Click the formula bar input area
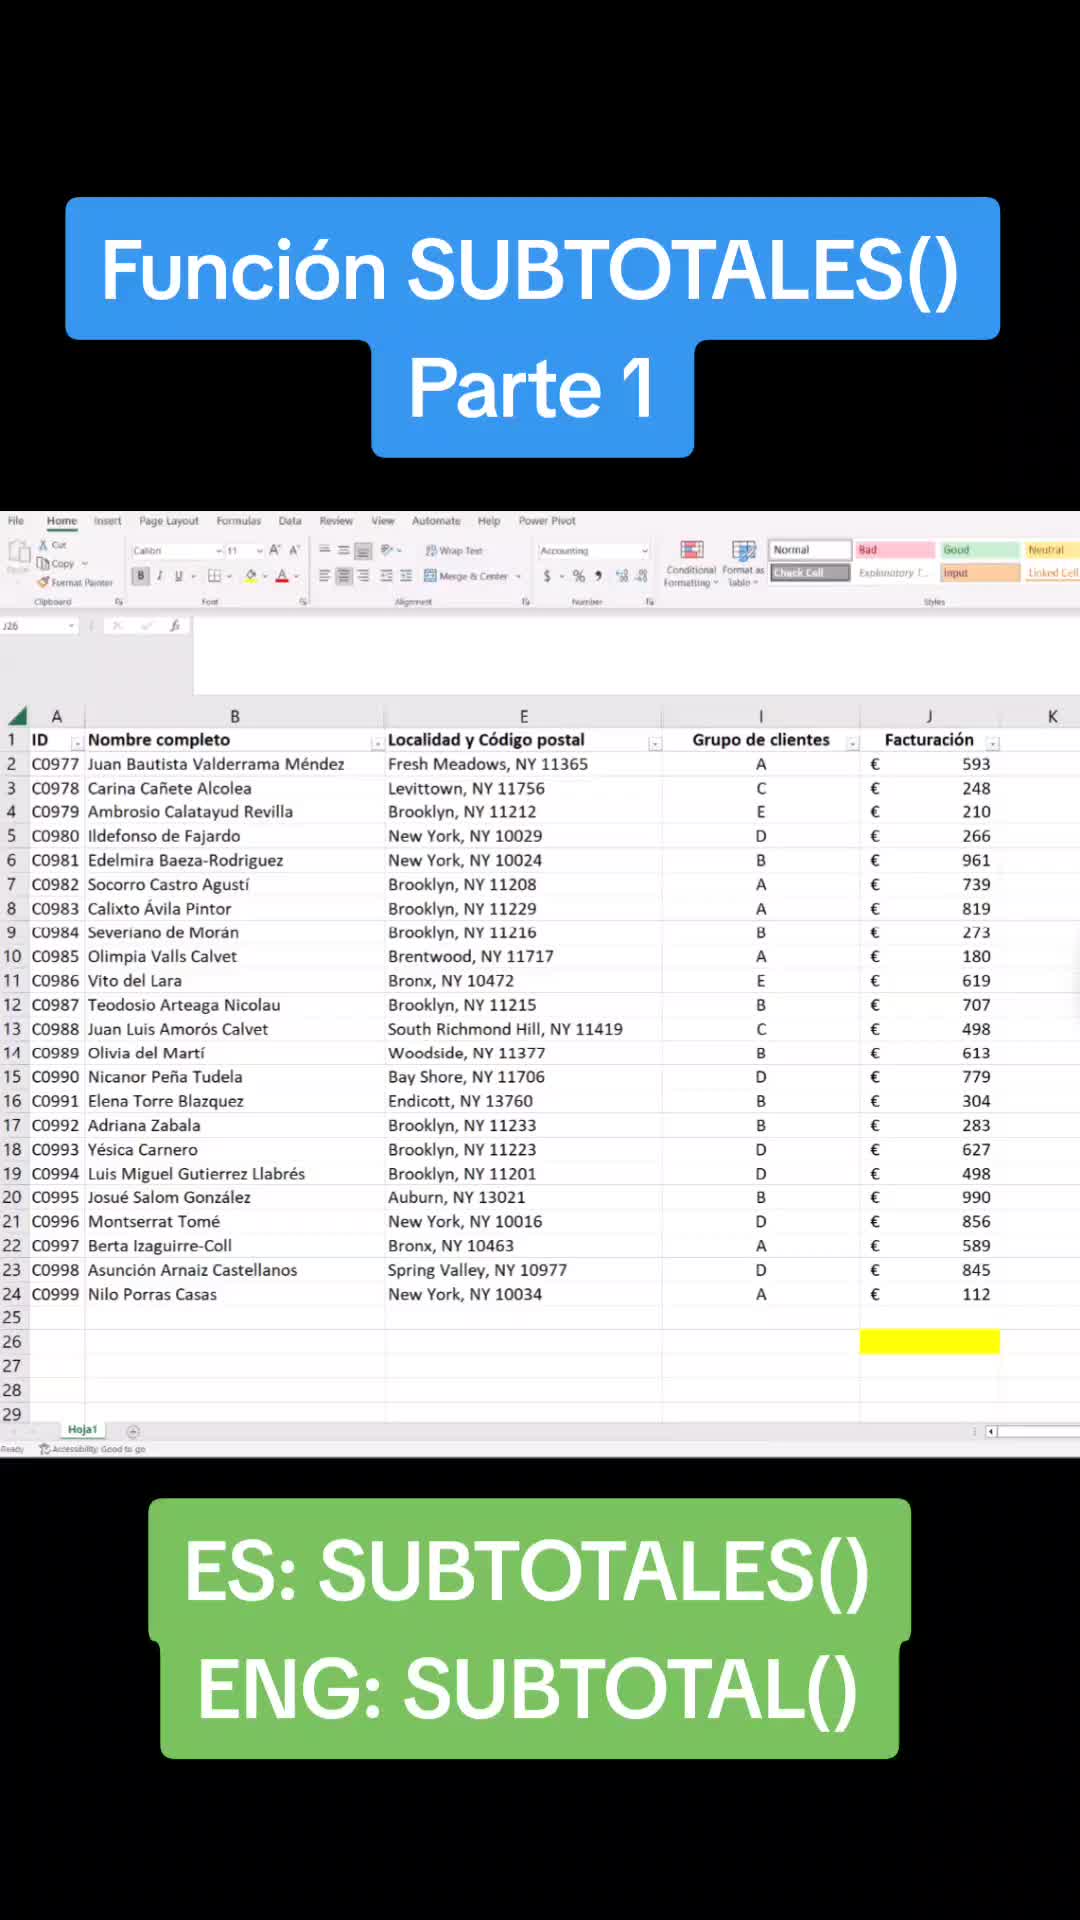This screenshot has height=1920, width=1080. 636,655
